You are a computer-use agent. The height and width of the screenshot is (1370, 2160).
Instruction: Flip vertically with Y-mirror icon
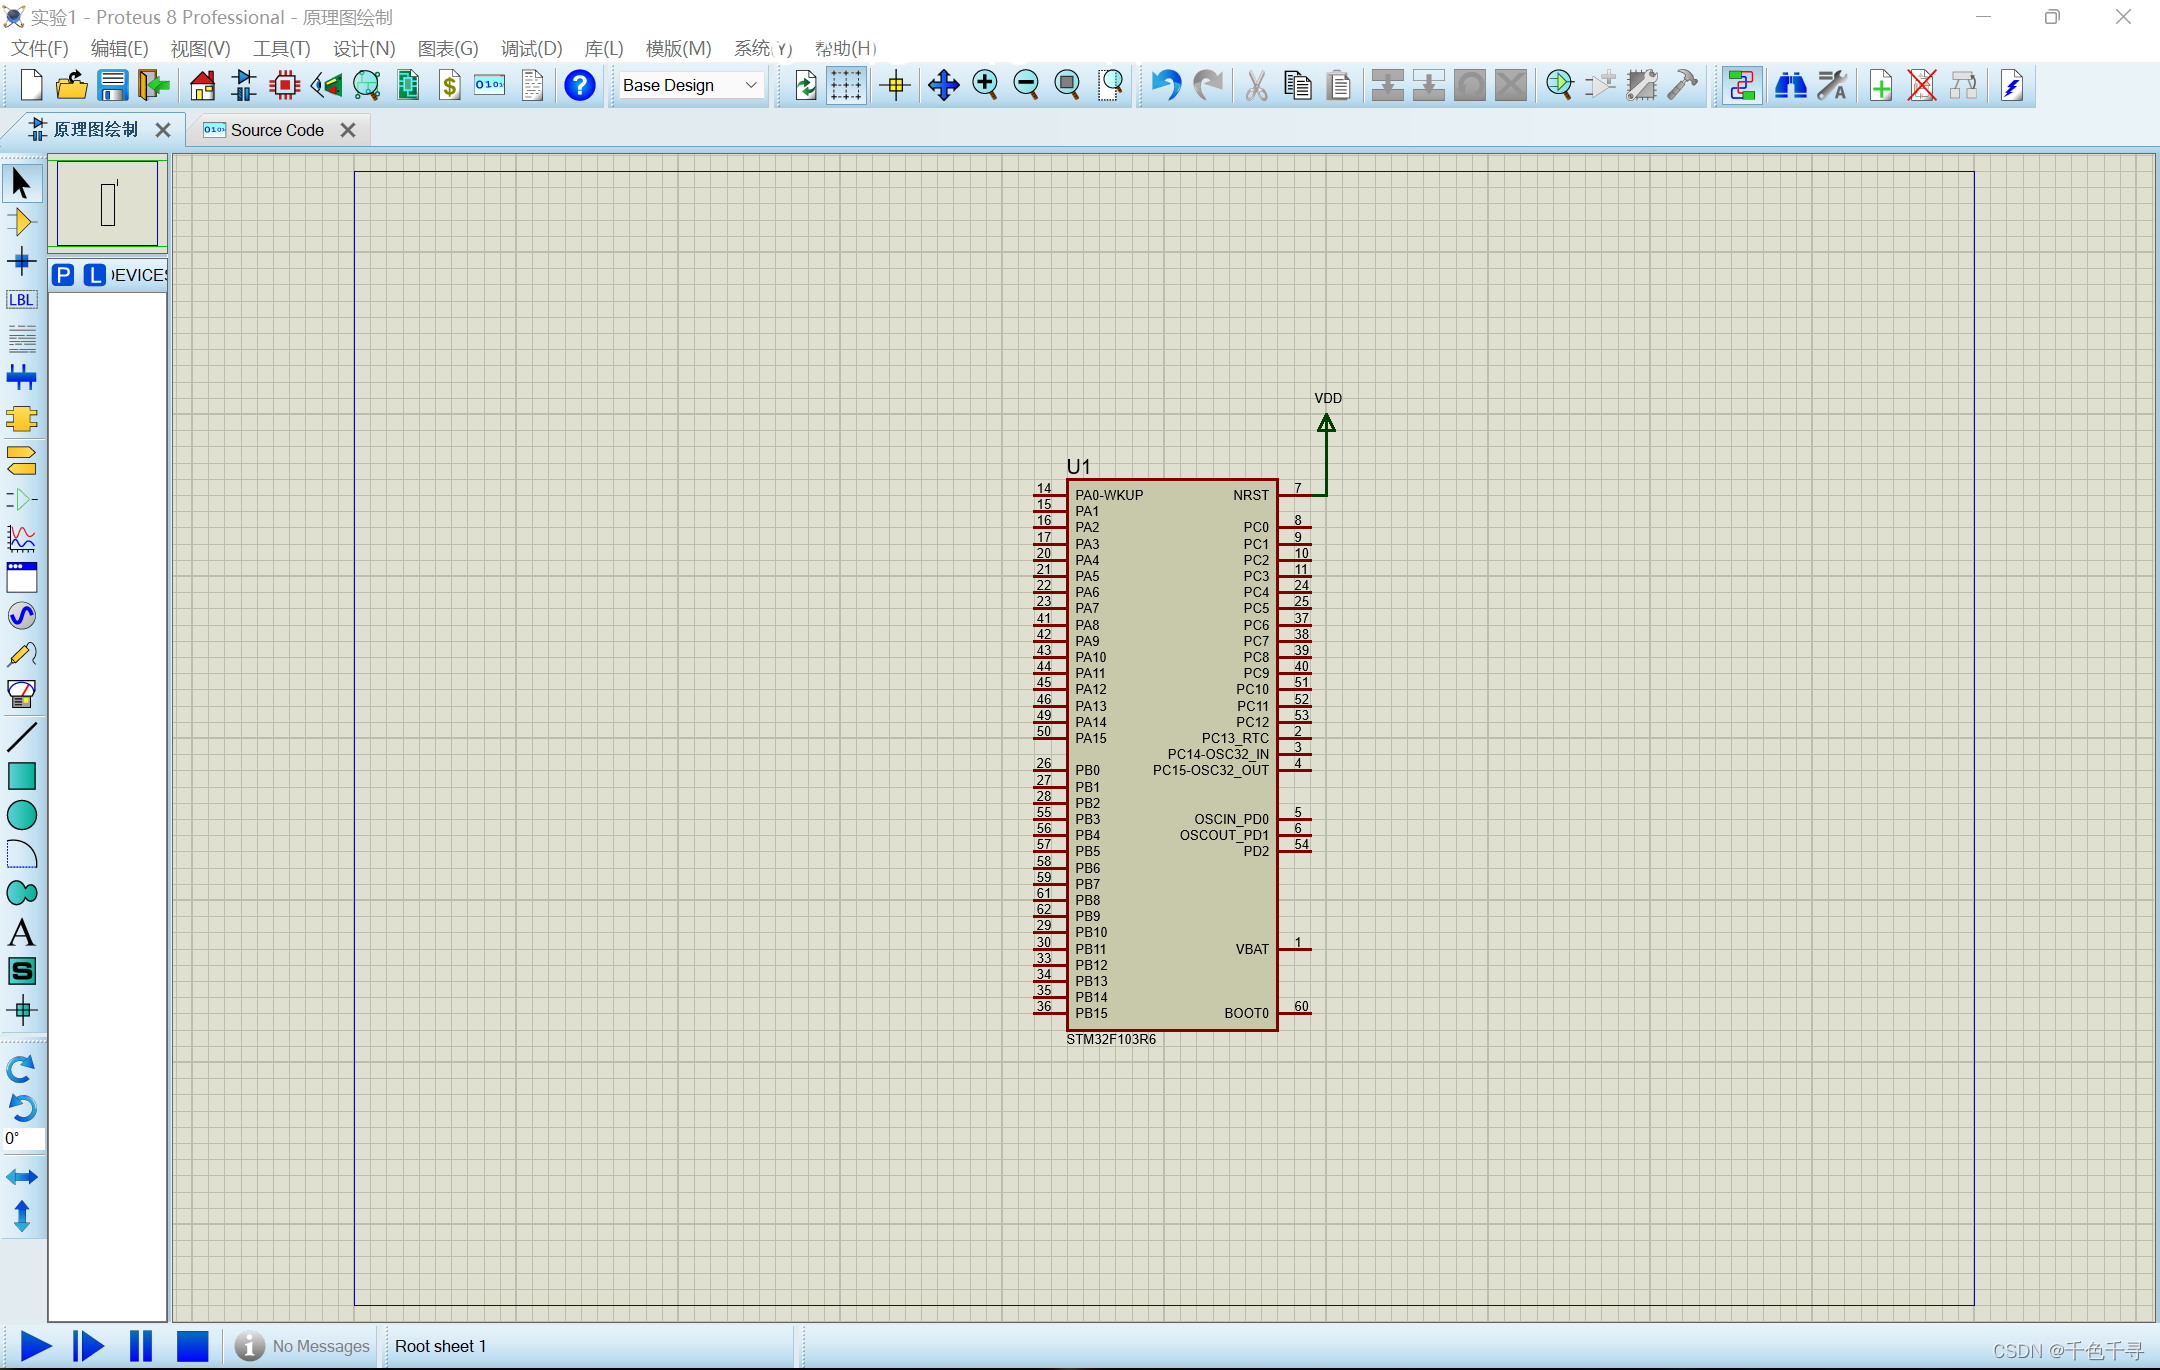(21, 1216)
